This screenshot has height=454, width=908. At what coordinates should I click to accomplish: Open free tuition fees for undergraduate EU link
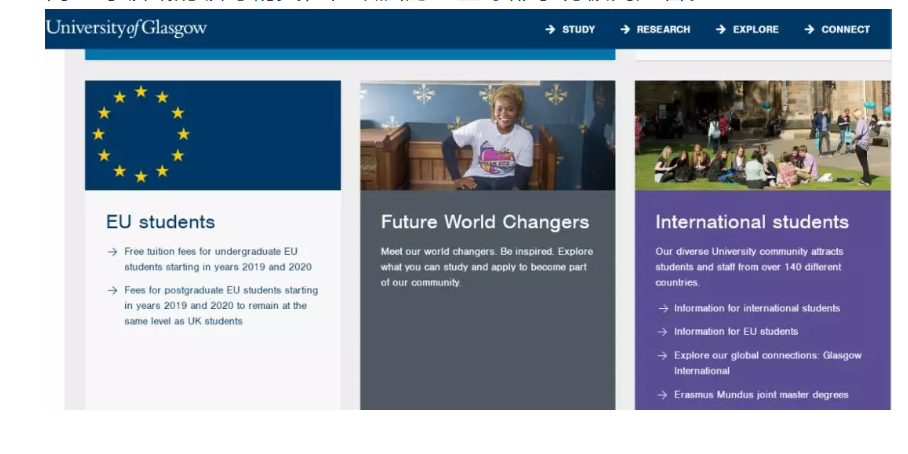(x=217, y=259)
